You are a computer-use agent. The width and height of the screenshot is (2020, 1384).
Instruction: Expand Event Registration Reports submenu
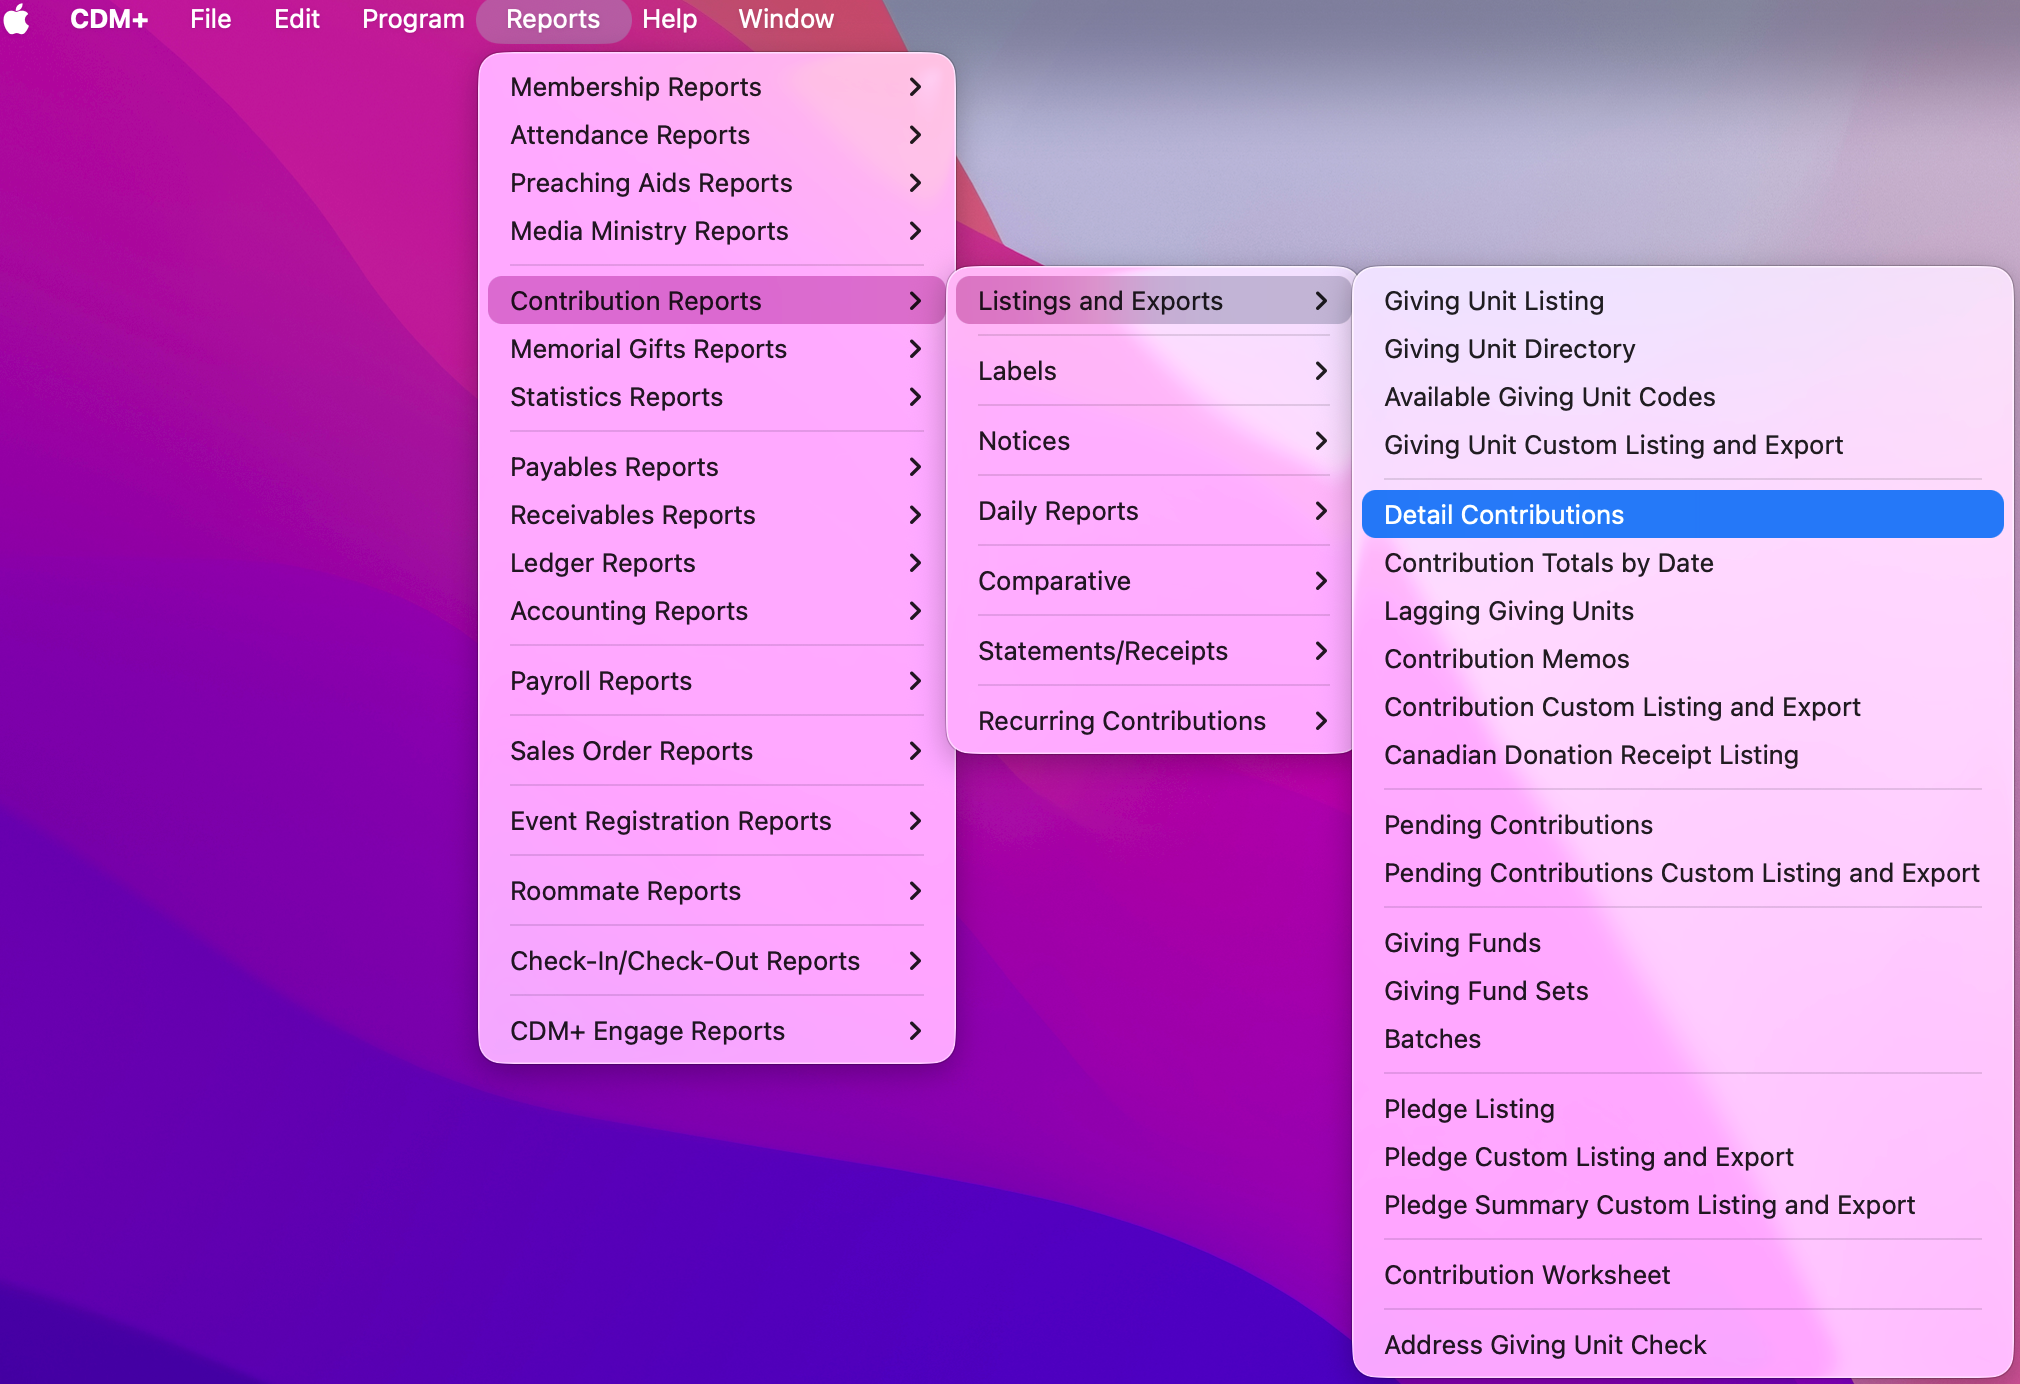pyautogui.click(x=716, y=821)
